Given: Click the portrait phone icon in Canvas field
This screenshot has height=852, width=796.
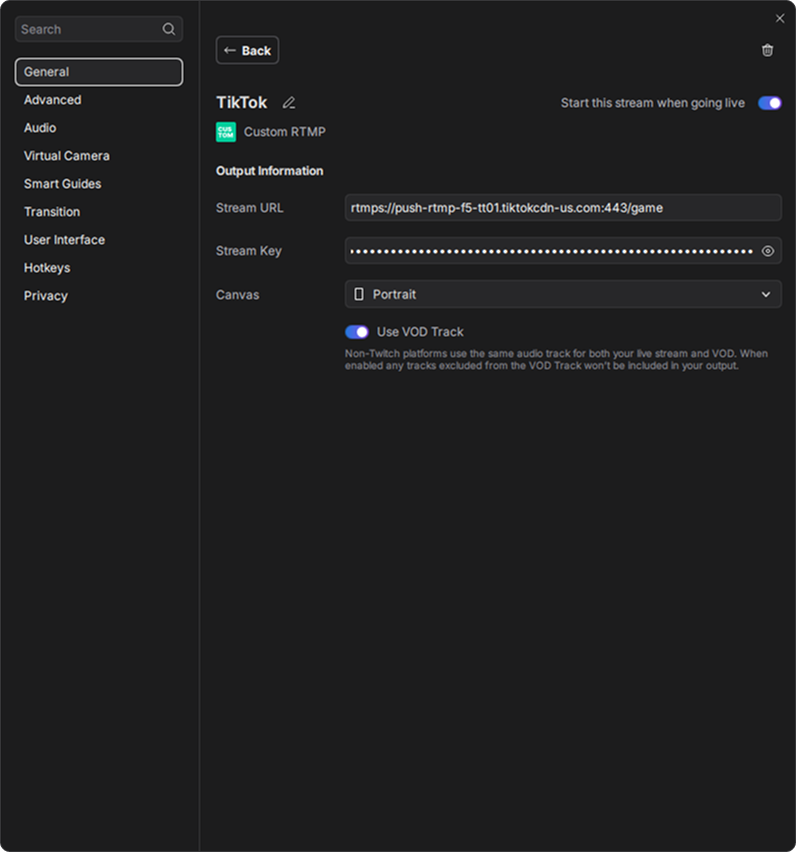Looking at the screenshot, I should pyautogui.click(x=359, y=294).
